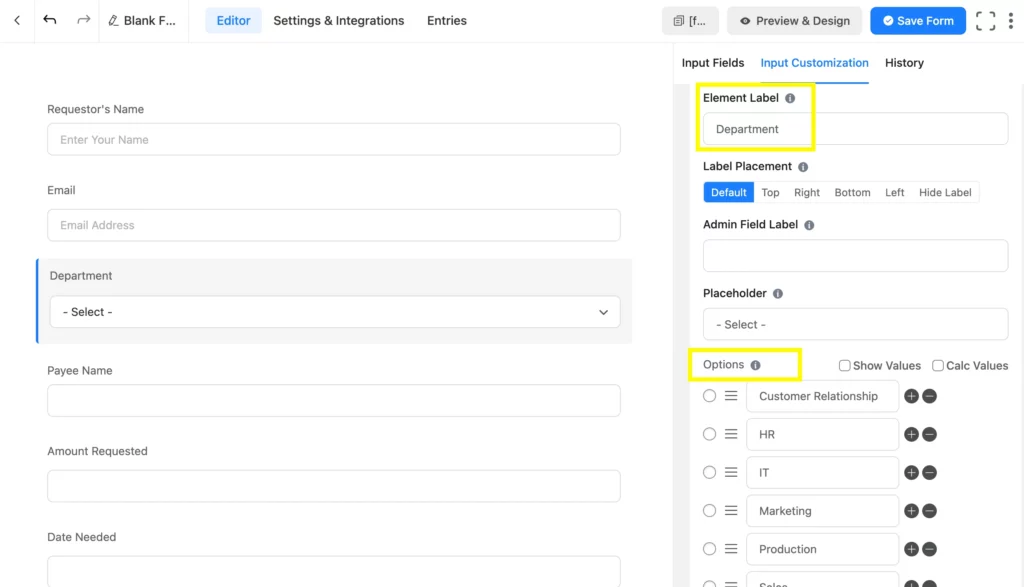The image size is (1024, 587).
Task: Open the History tab
Action: coord(904,63)
